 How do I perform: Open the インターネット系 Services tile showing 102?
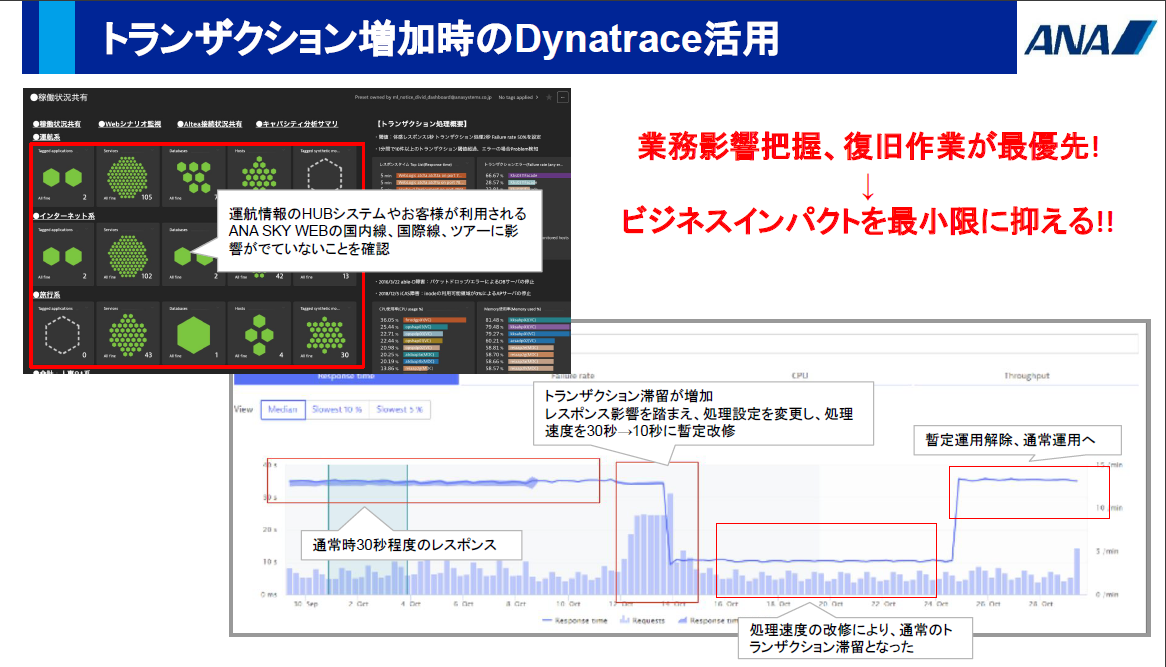click(x=128, y=254)
